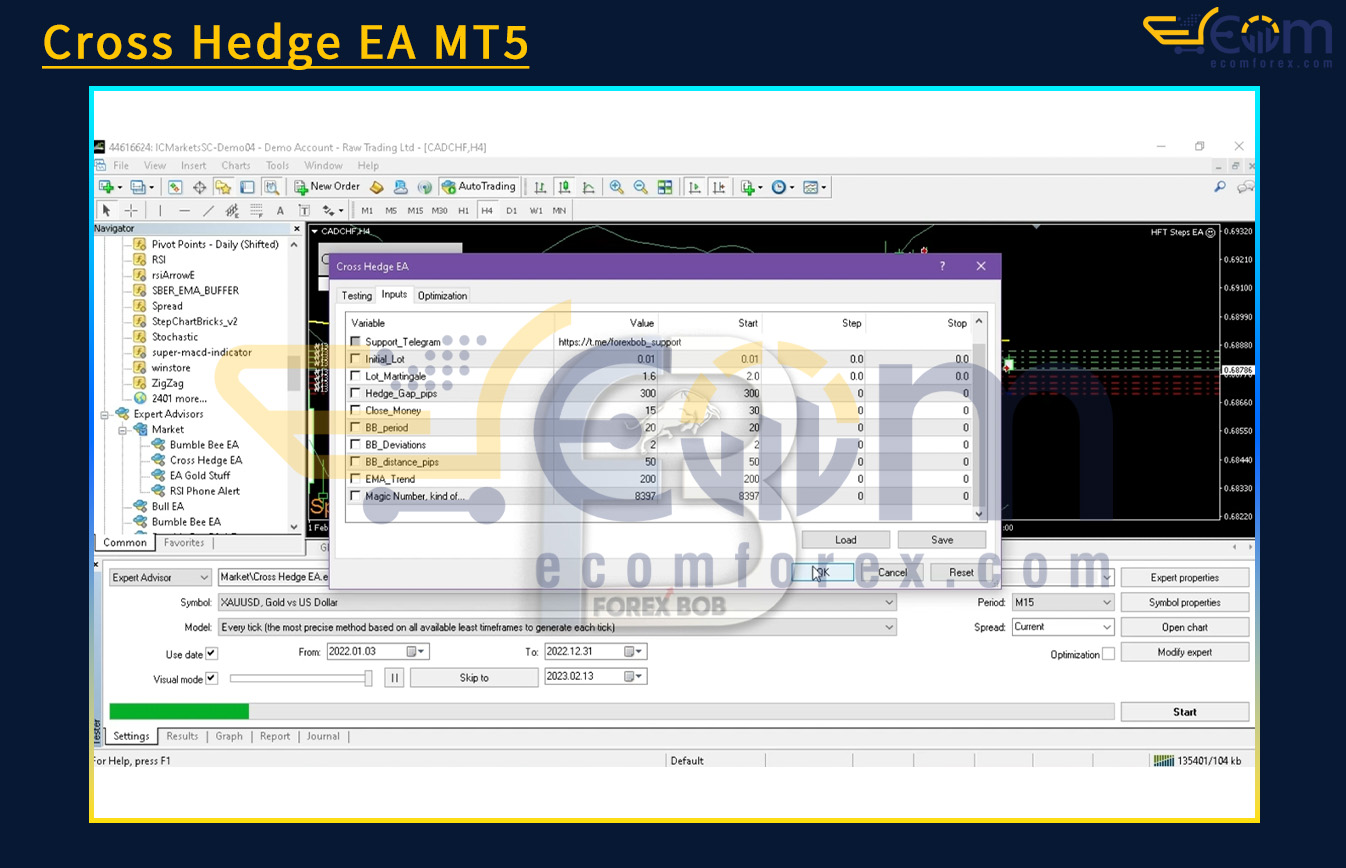Open the From date 2022.01.03 picker
The width and height of the screenshot is (1346, 868).
417,651
